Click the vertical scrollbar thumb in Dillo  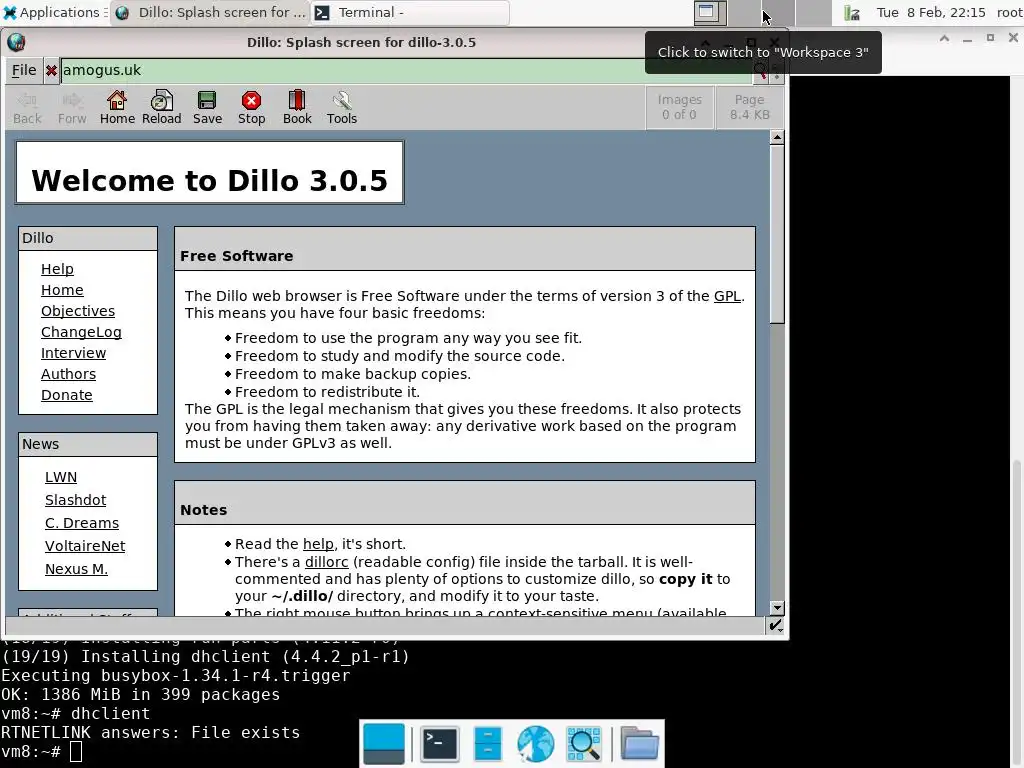[776, 234]
